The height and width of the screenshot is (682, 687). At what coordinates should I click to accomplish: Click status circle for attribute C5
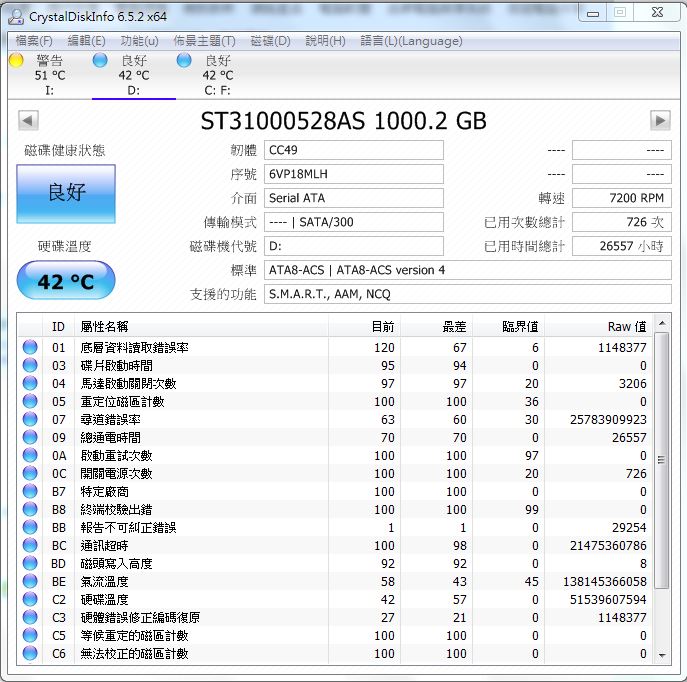pyautogui.click(x=30, y=635)
